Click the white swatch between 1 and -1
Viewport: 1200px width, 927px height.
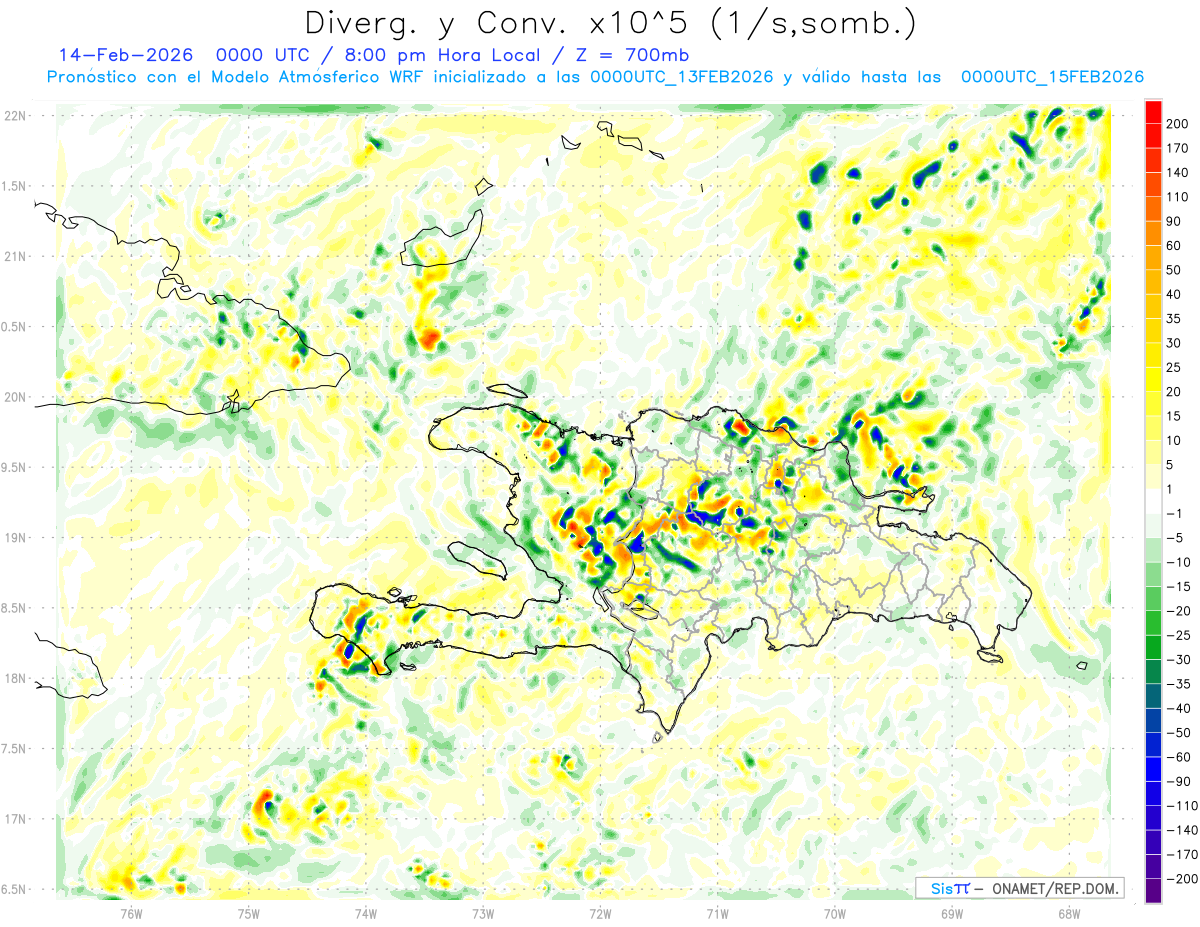point(1153,501)
